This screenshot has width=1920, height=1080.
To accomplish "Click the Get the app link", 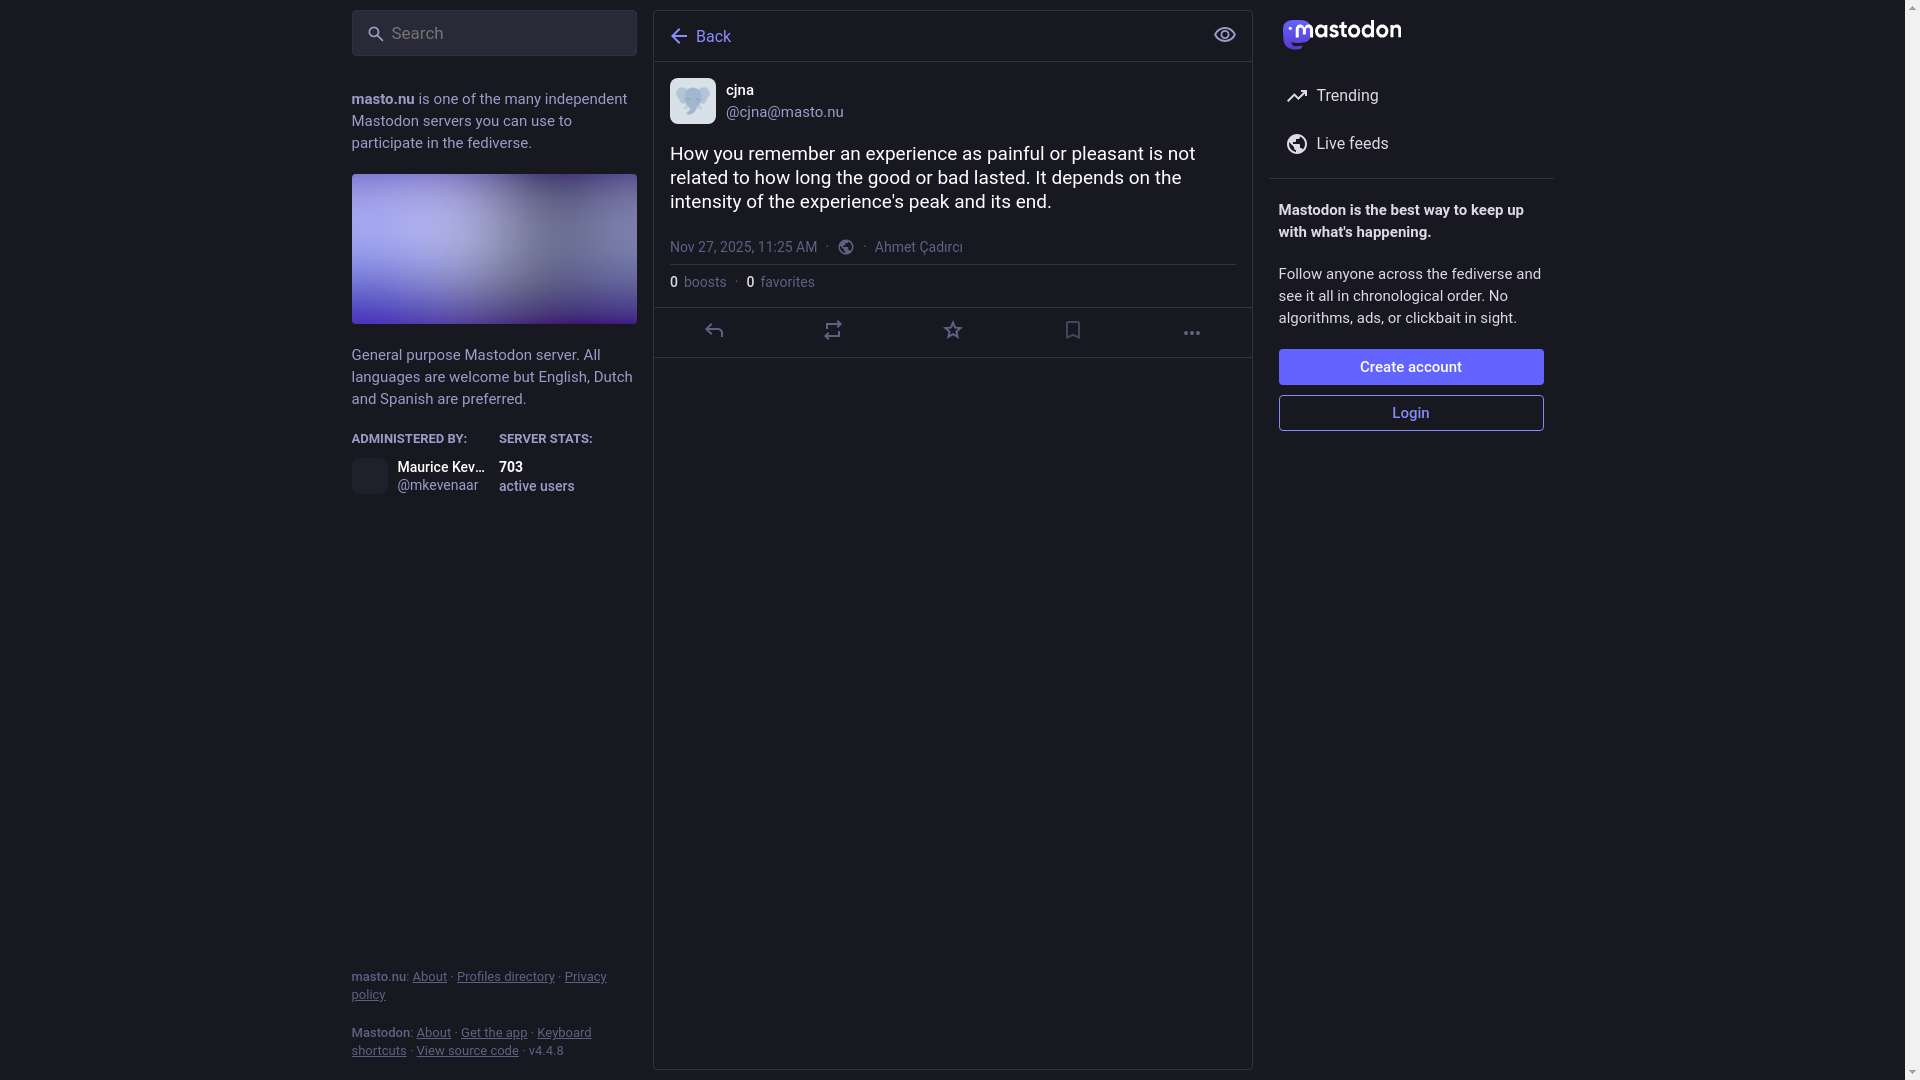I will pos(494,1033).
